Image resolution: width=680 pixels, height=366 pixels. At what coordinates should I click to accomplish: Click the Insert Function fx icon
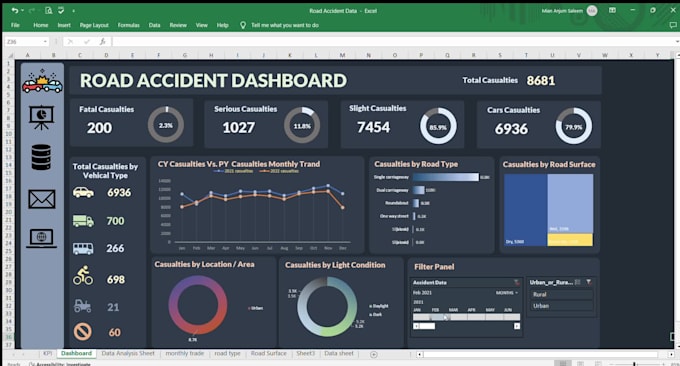pos(102,42)
